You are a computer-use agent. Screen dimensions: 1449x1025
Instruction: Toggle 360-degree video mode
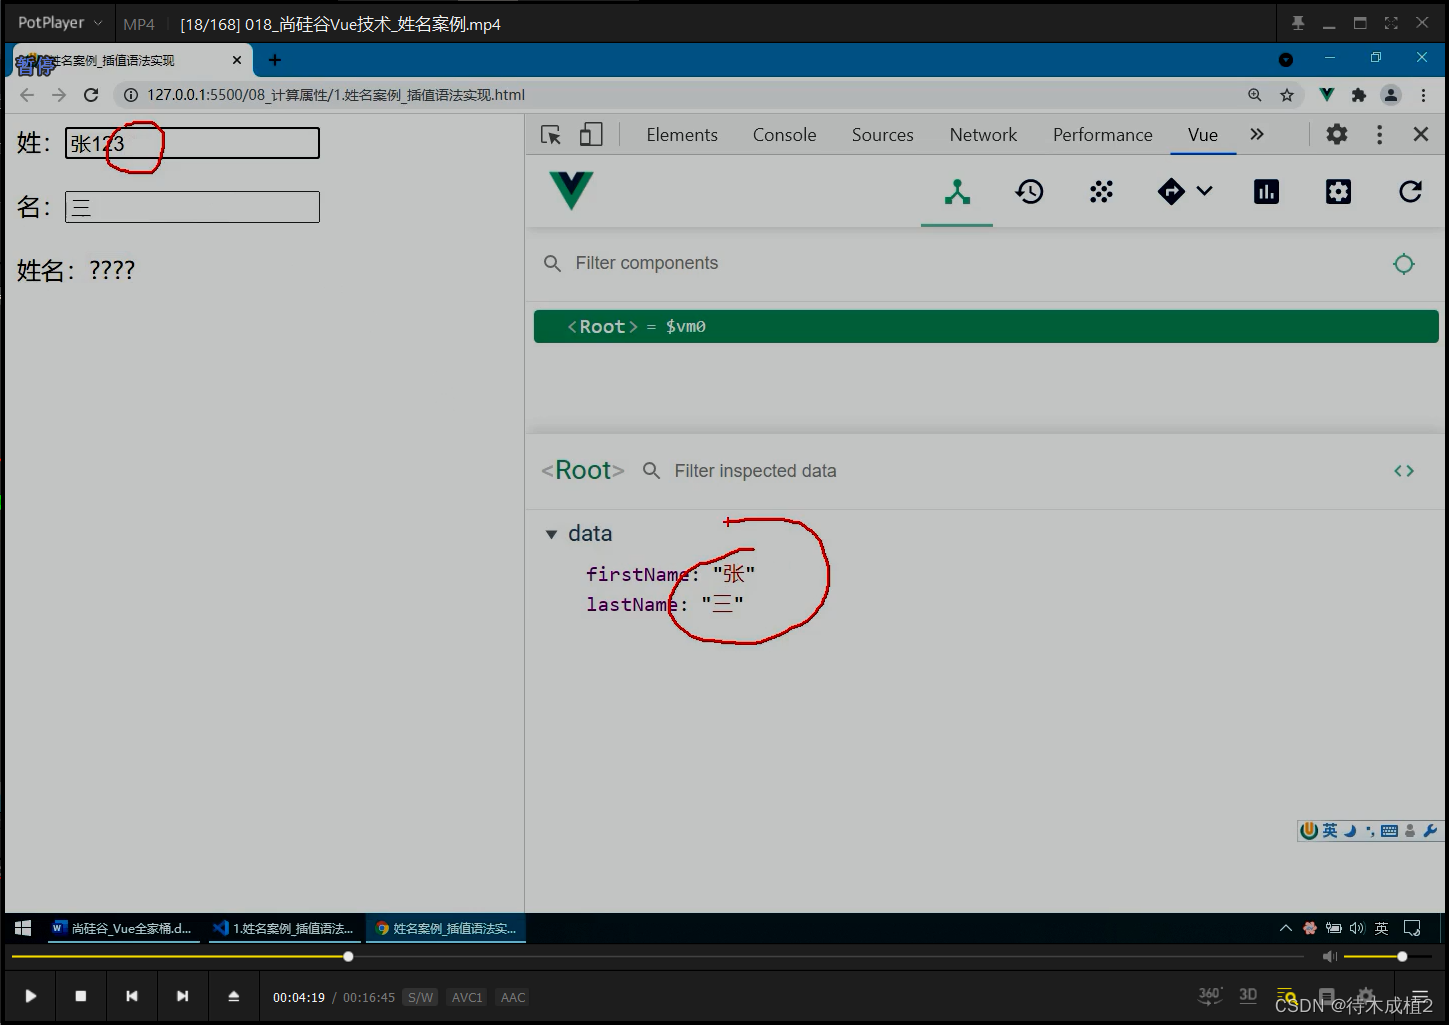click(1210, 995)
